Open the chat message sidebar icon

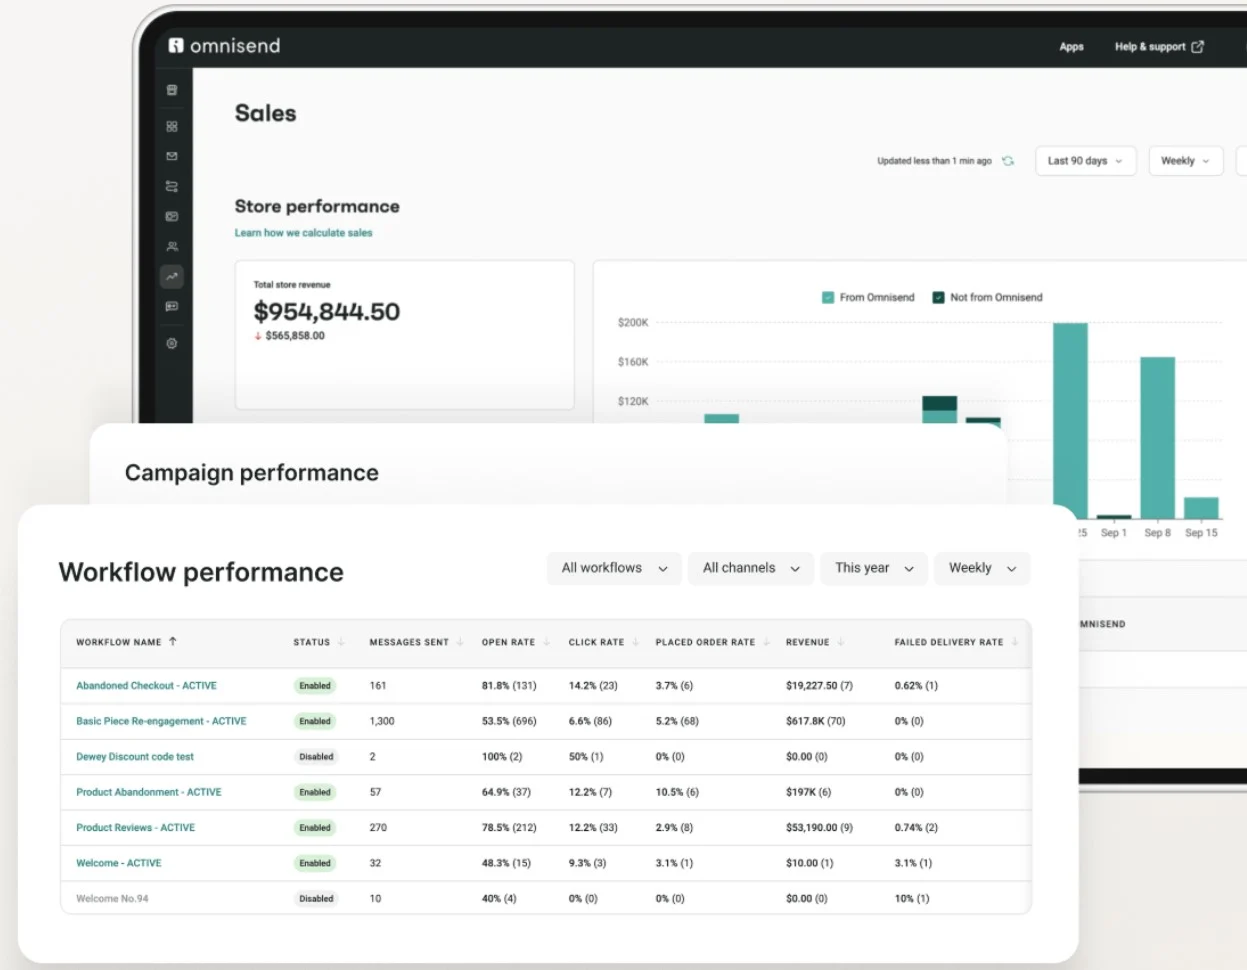172,306
